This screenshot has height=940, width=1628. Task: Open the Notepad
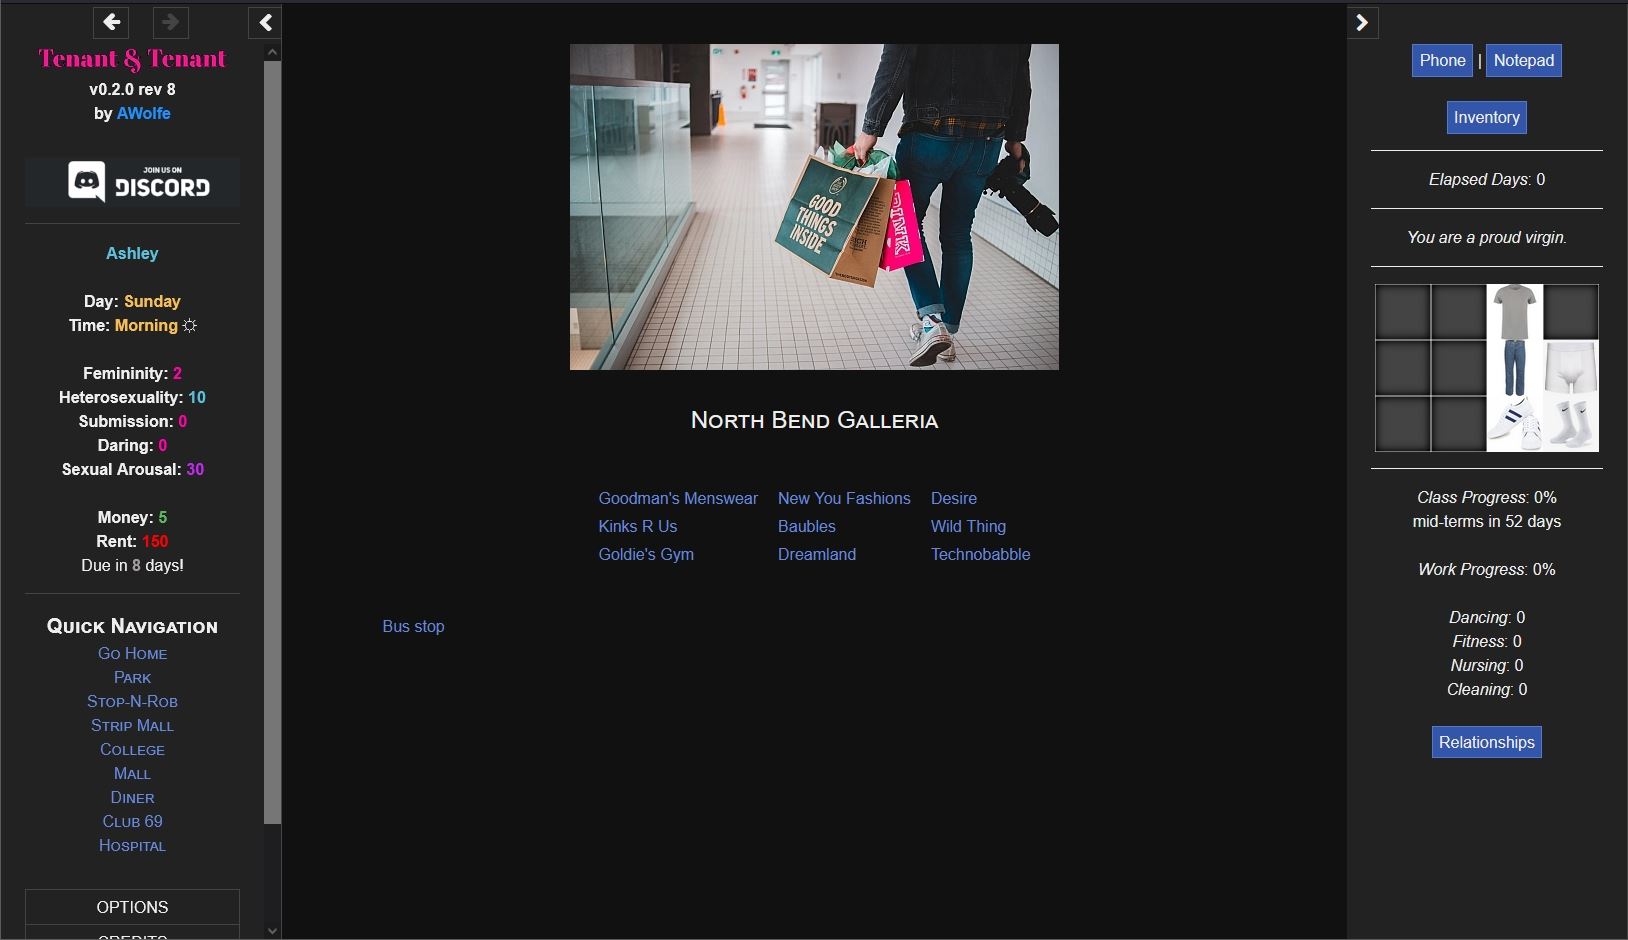click(1523, 60)
